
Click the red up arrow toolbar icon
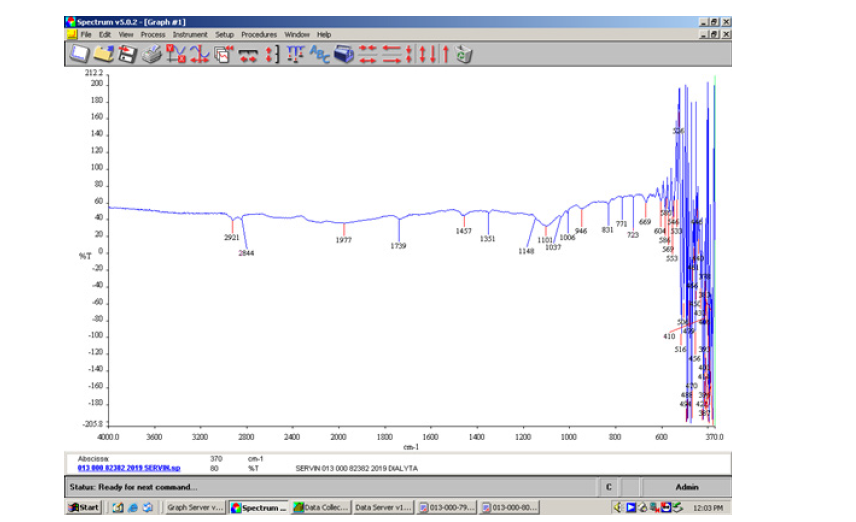pos(445,54)
